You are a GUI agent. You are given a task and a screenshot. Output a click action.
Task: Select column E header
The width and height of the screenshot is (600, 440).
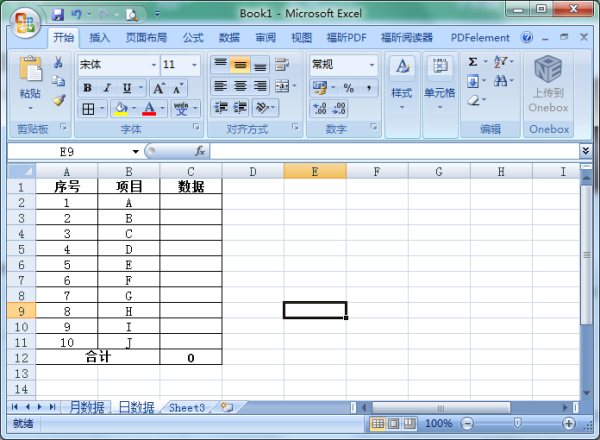point(315,171)
